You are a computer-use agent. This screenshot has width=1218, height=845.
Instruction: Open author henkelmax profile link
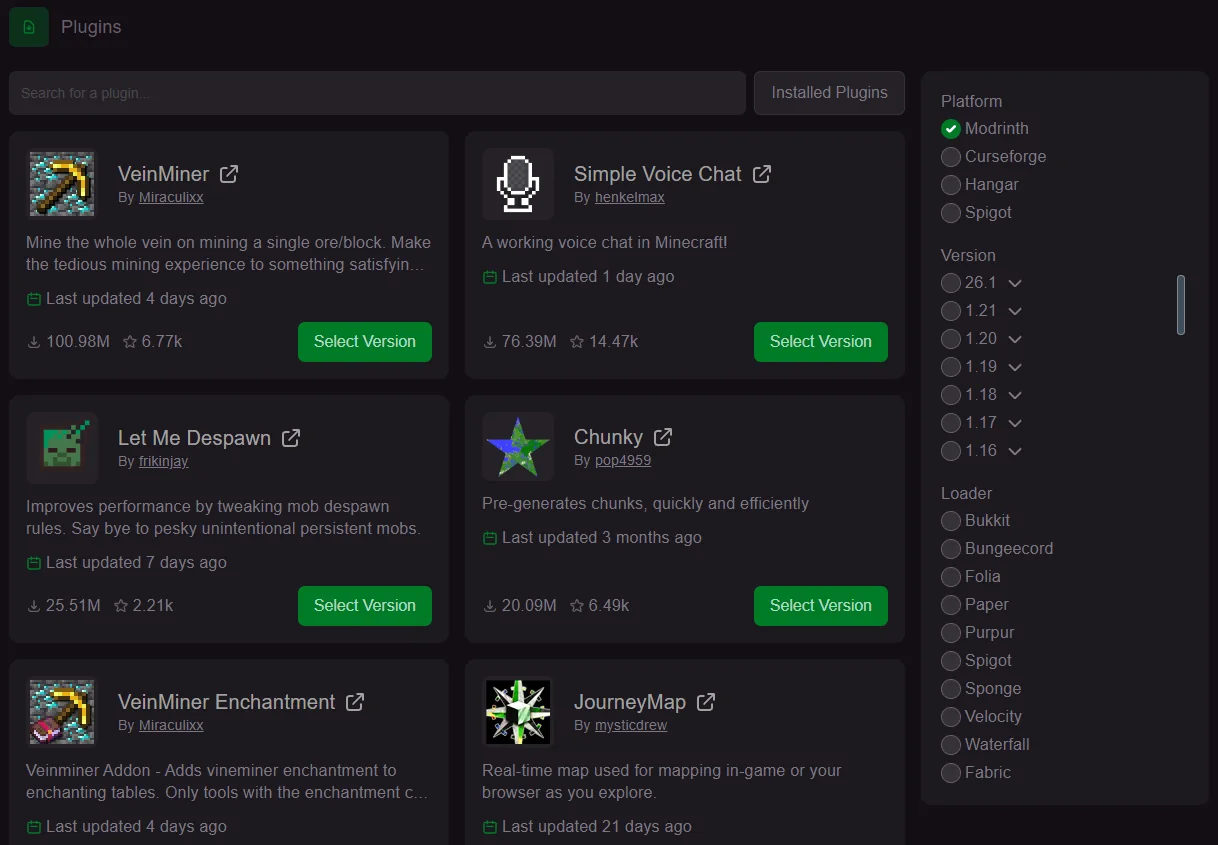(x=630, y=198)
